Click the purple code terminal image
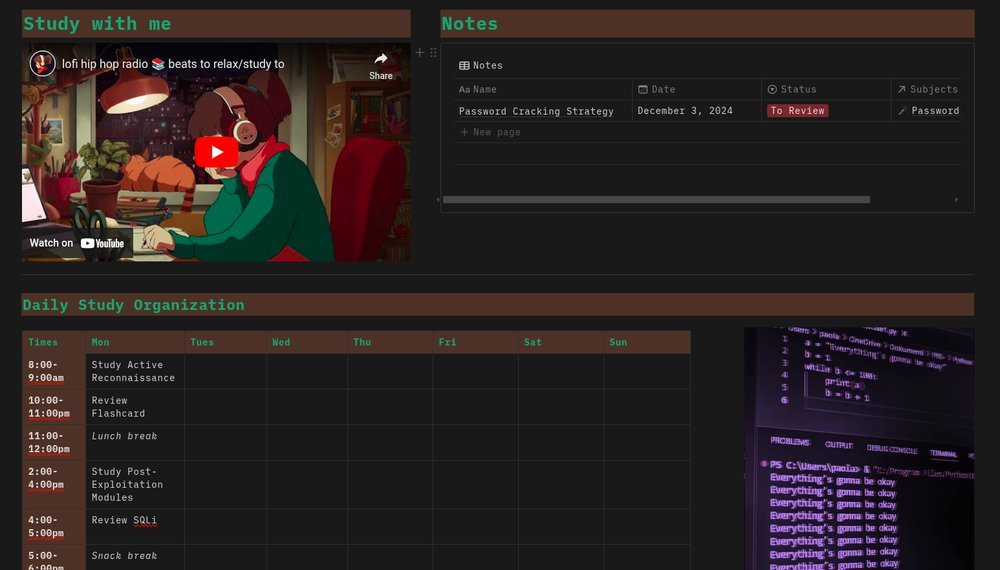 point(859,449)
